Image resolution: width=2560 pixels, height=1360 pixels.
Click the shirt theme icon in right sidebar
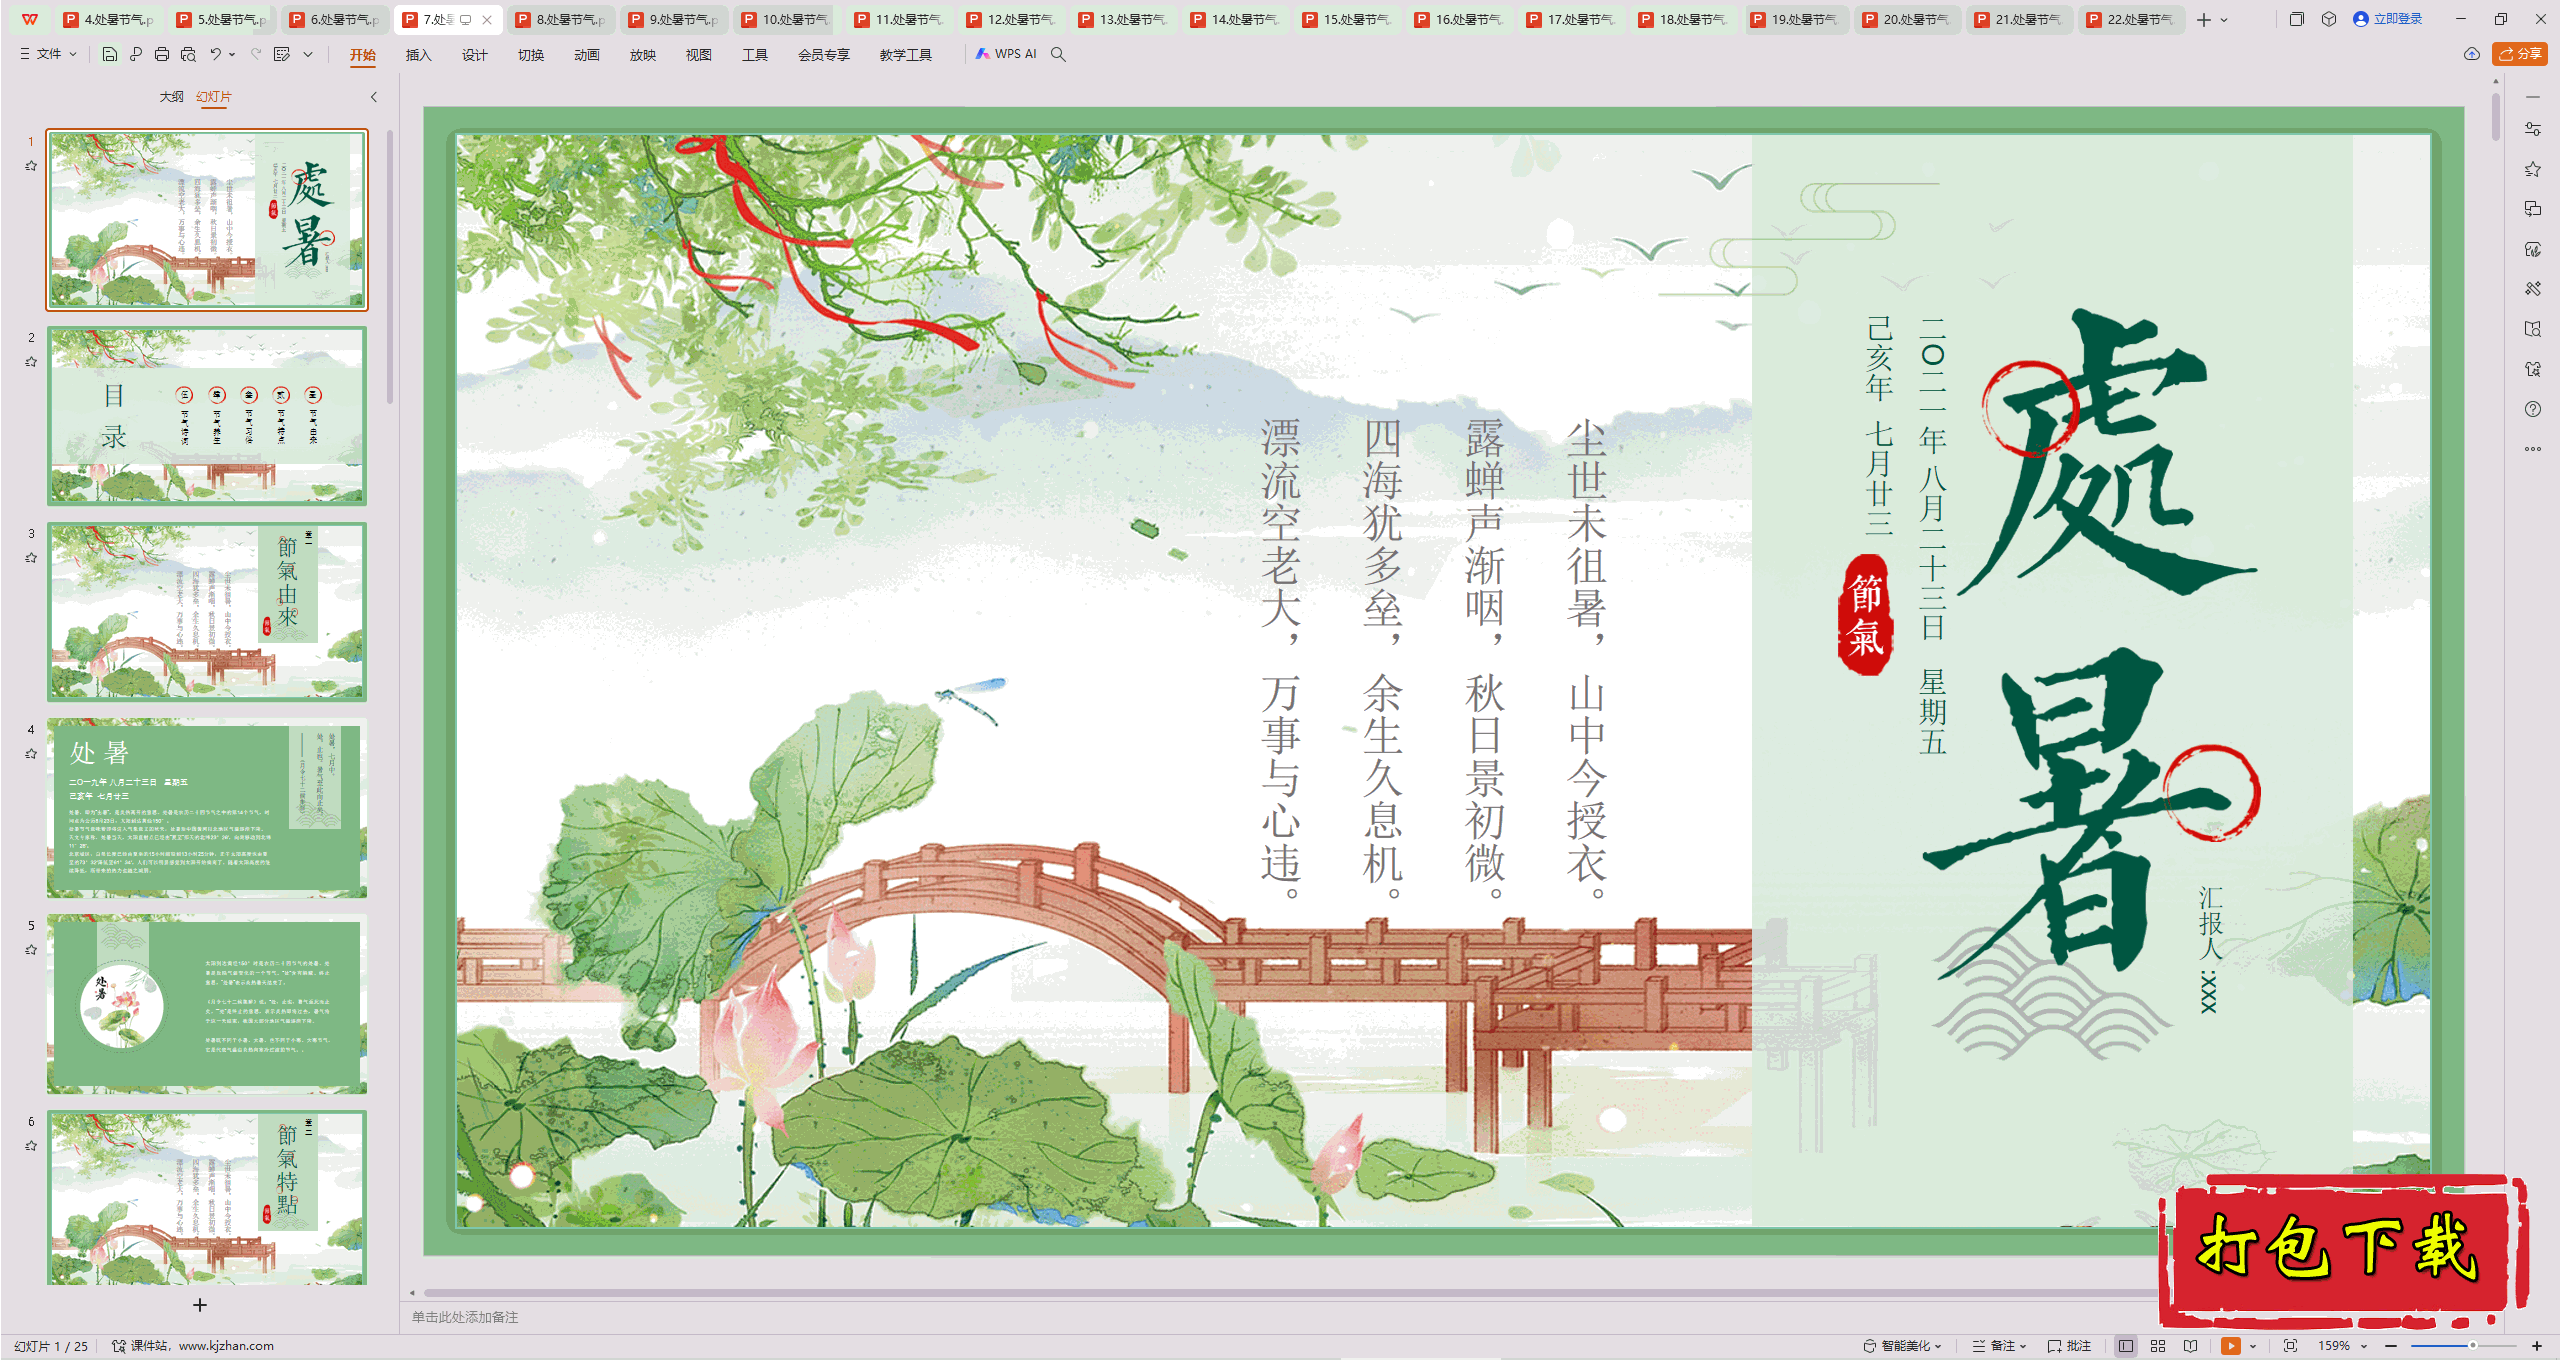point(2533,369)
